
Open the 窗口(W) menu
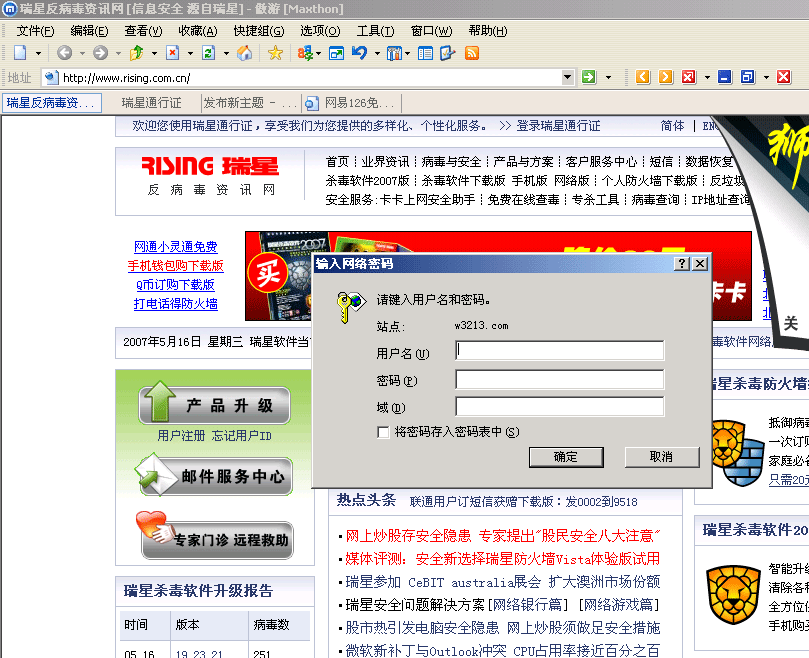click(431, 31)
